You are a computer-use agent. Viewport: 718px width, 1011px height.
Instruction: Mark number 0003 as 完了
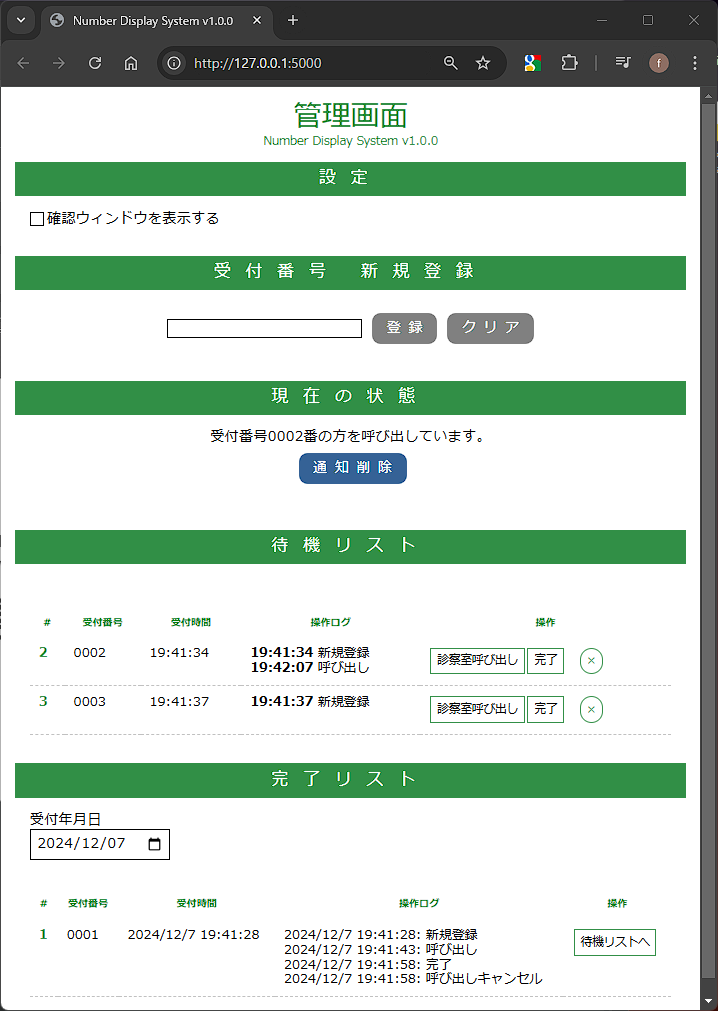(545, 709)
